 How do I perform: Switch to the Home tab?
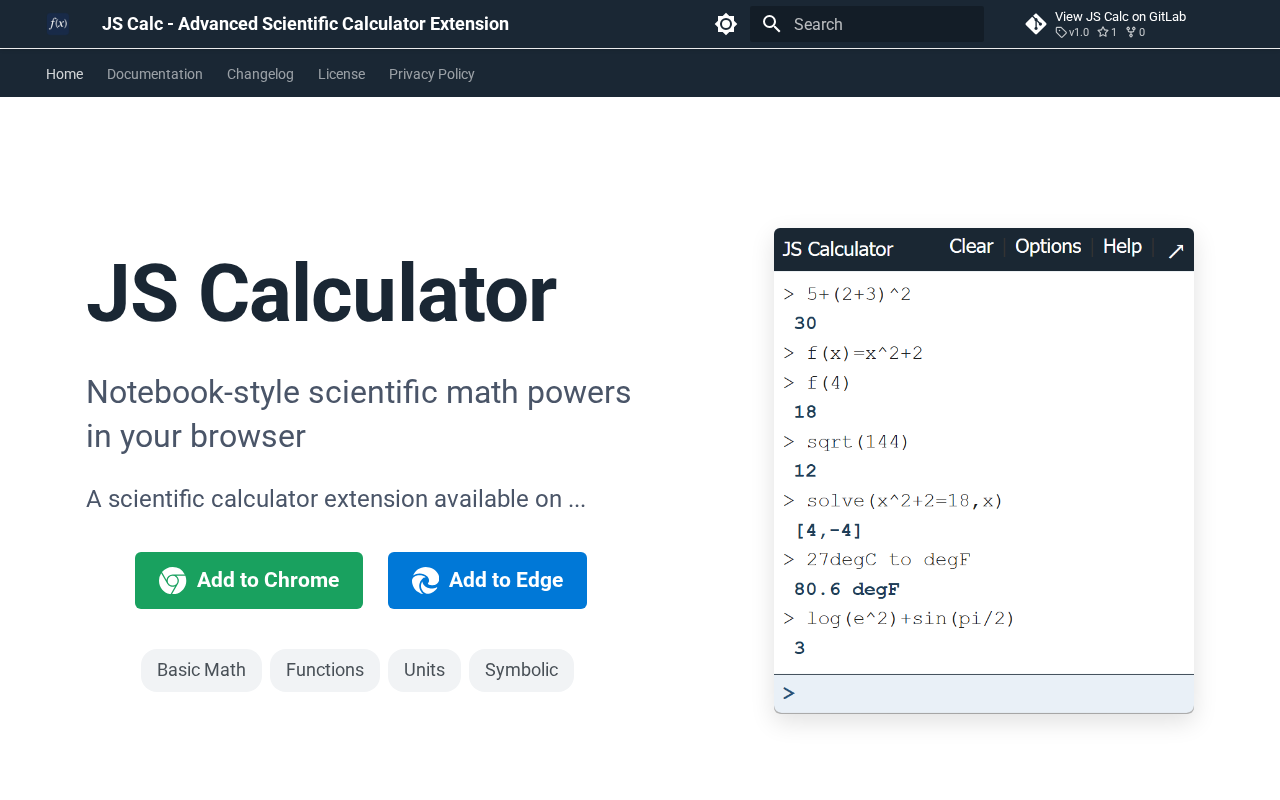pos(64,74)
